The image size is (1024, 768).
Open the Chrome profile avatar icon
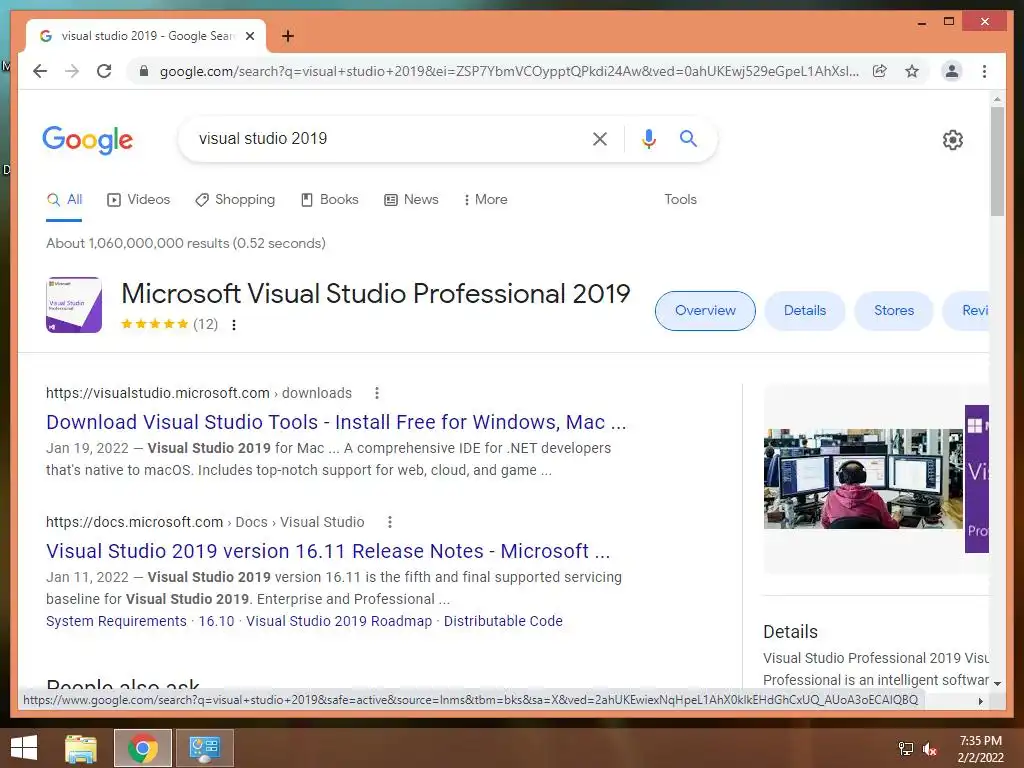(952, 71)
